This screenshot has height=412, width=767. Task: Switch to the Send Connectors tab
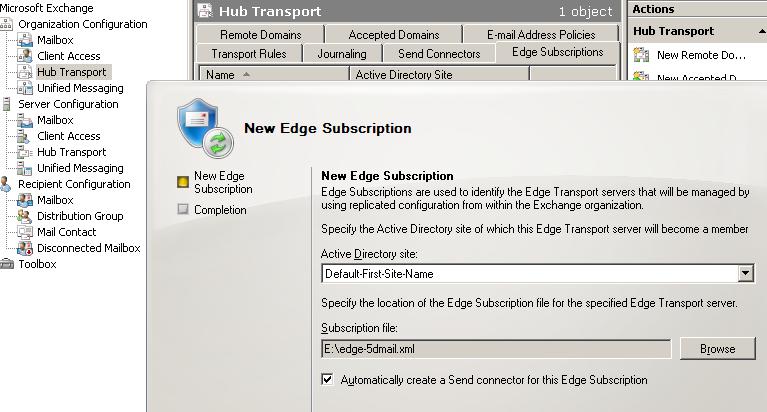(x=439, y=54)
